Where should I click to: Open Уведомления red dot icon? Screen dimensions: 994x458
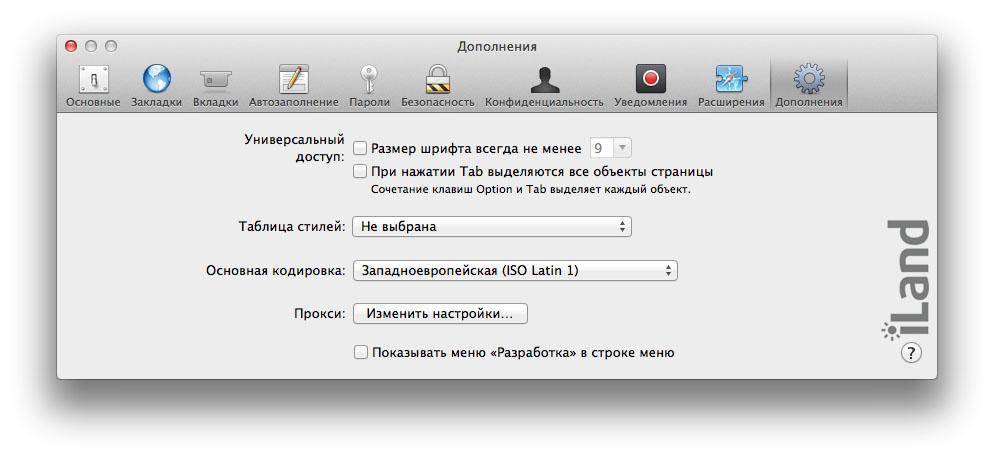[x=650, y=79]
